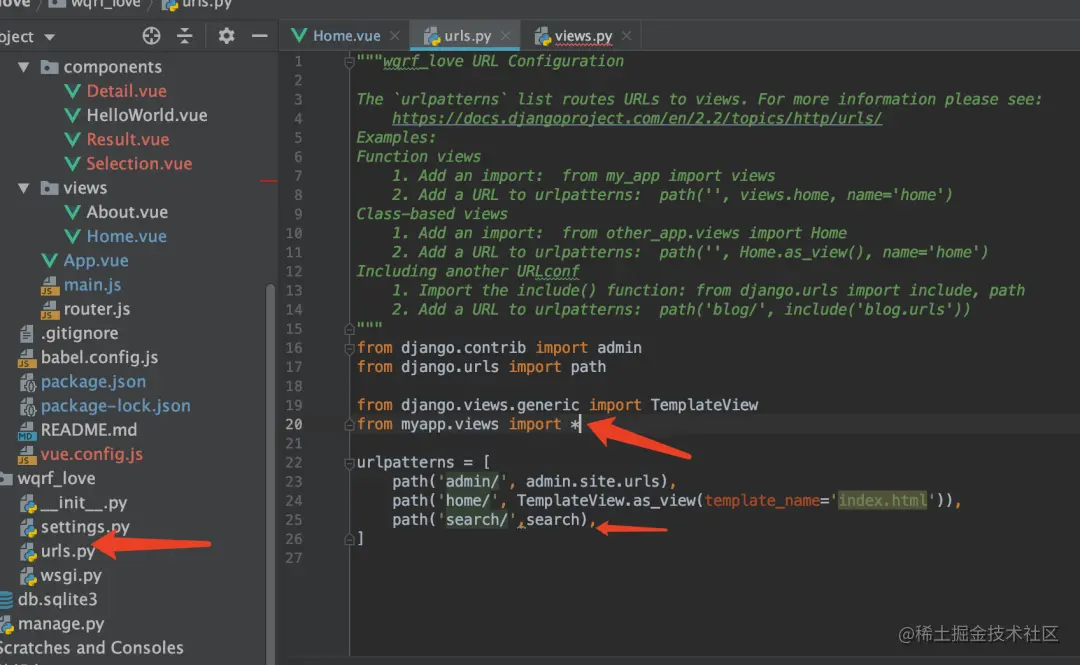Click TemplateView on line 19
The image size is (1080, 665).
point(704,405)
